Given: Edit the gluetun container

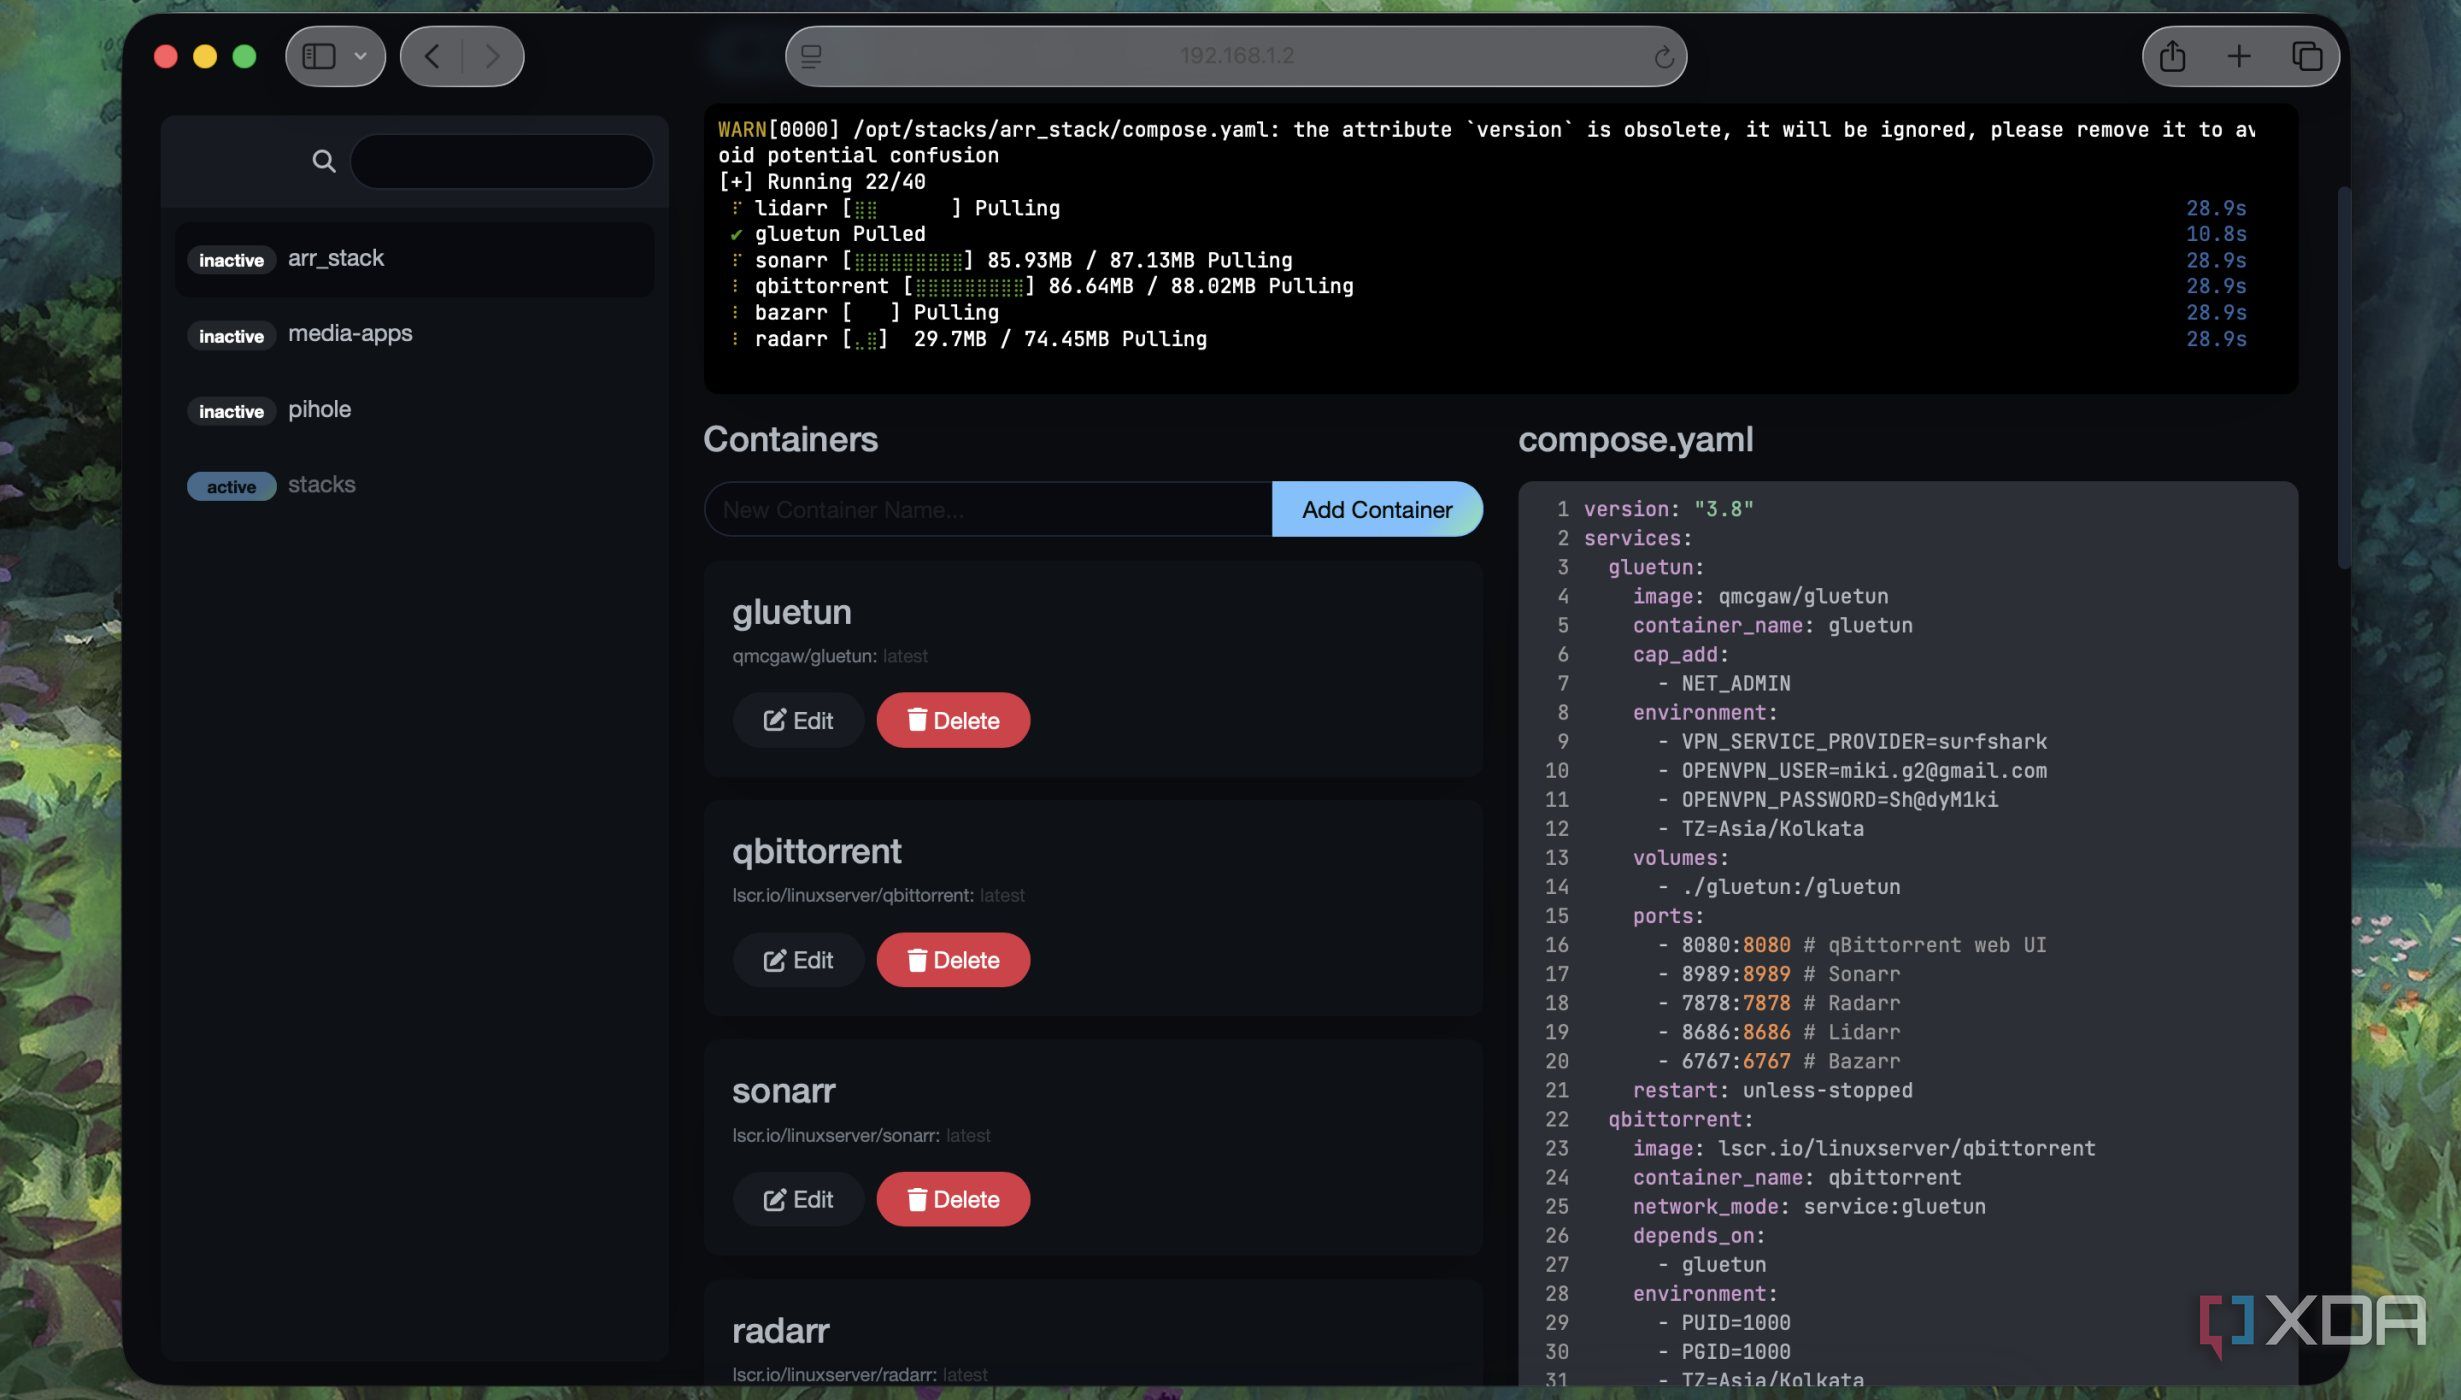Looking at the screenshot, I should point(798,720).
